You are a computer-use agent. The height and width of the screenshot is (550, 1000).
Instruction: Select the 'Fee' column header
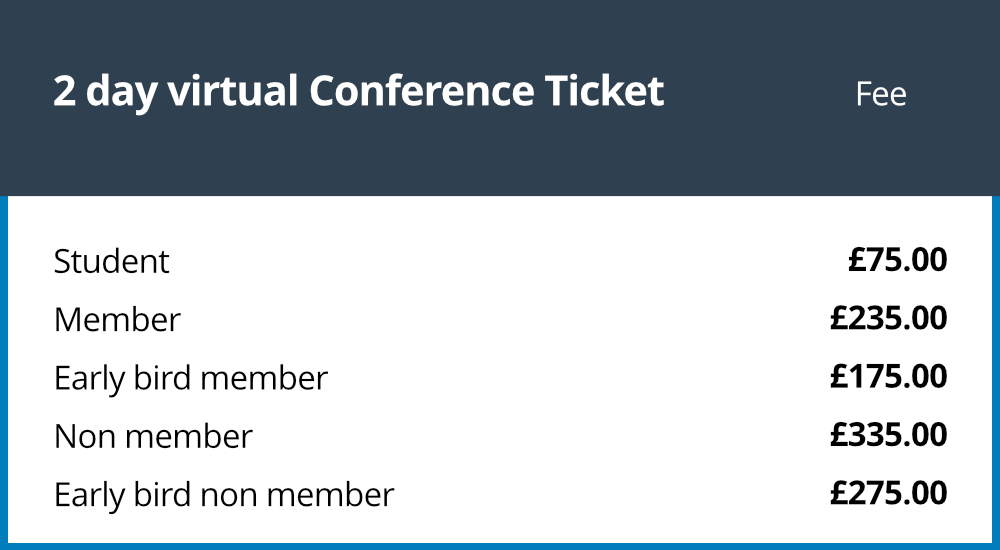coord(881,94)
